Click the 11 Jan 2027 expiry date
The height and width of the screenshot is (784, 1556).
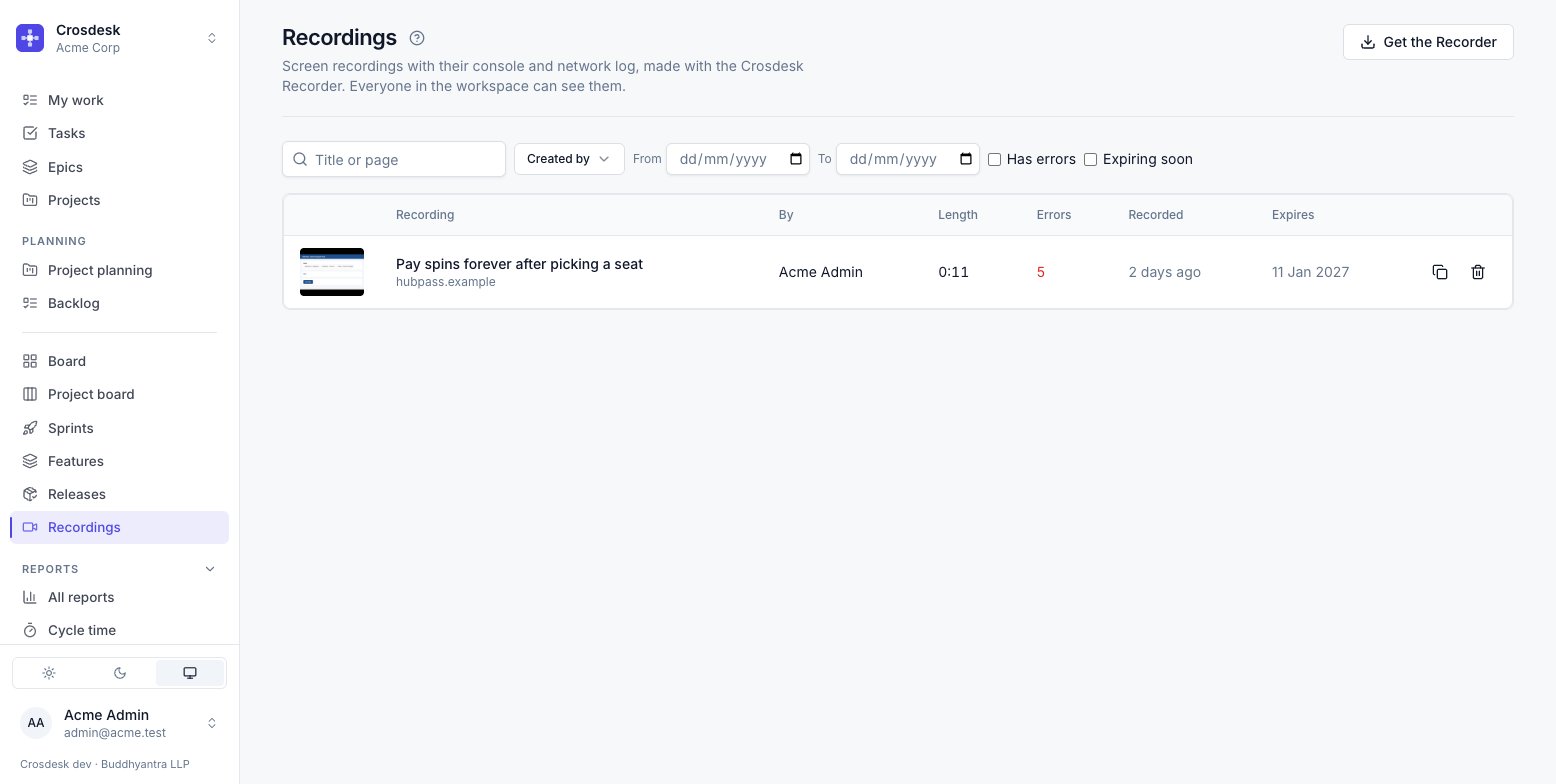click(x=1310, y=272)
